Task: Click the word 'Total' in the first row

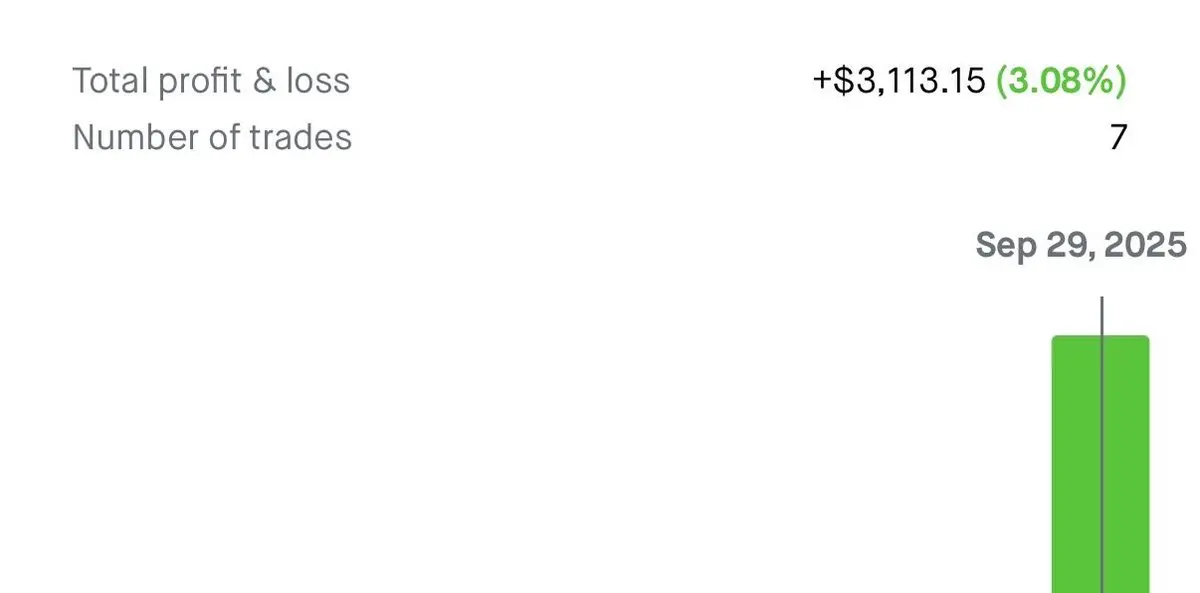Action: [106, 81]
